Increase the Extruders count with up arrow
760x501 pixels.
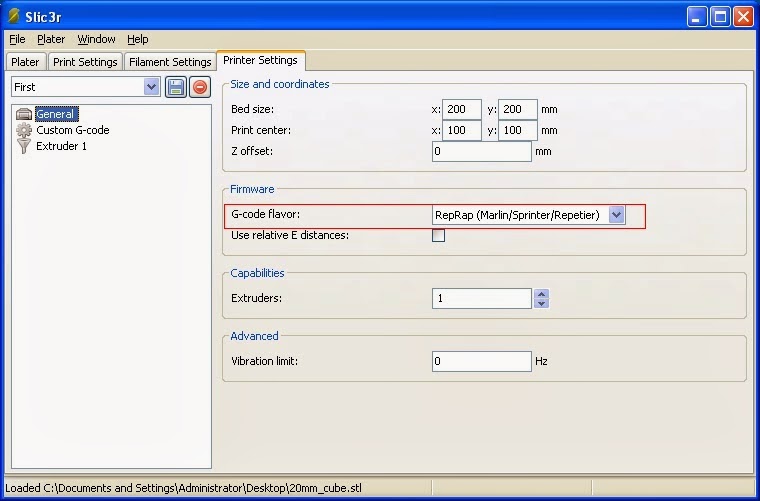pyautogui.click(x=541, y=294)
